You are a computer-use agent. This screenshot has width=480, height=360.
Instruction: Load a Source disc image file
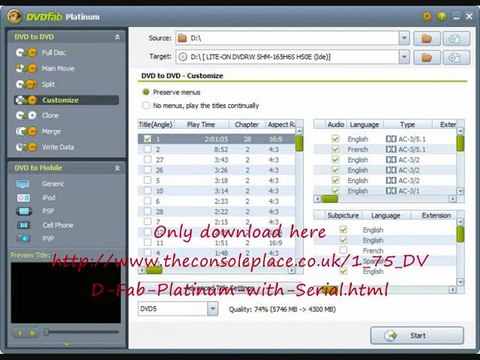[x=456, y=38]
